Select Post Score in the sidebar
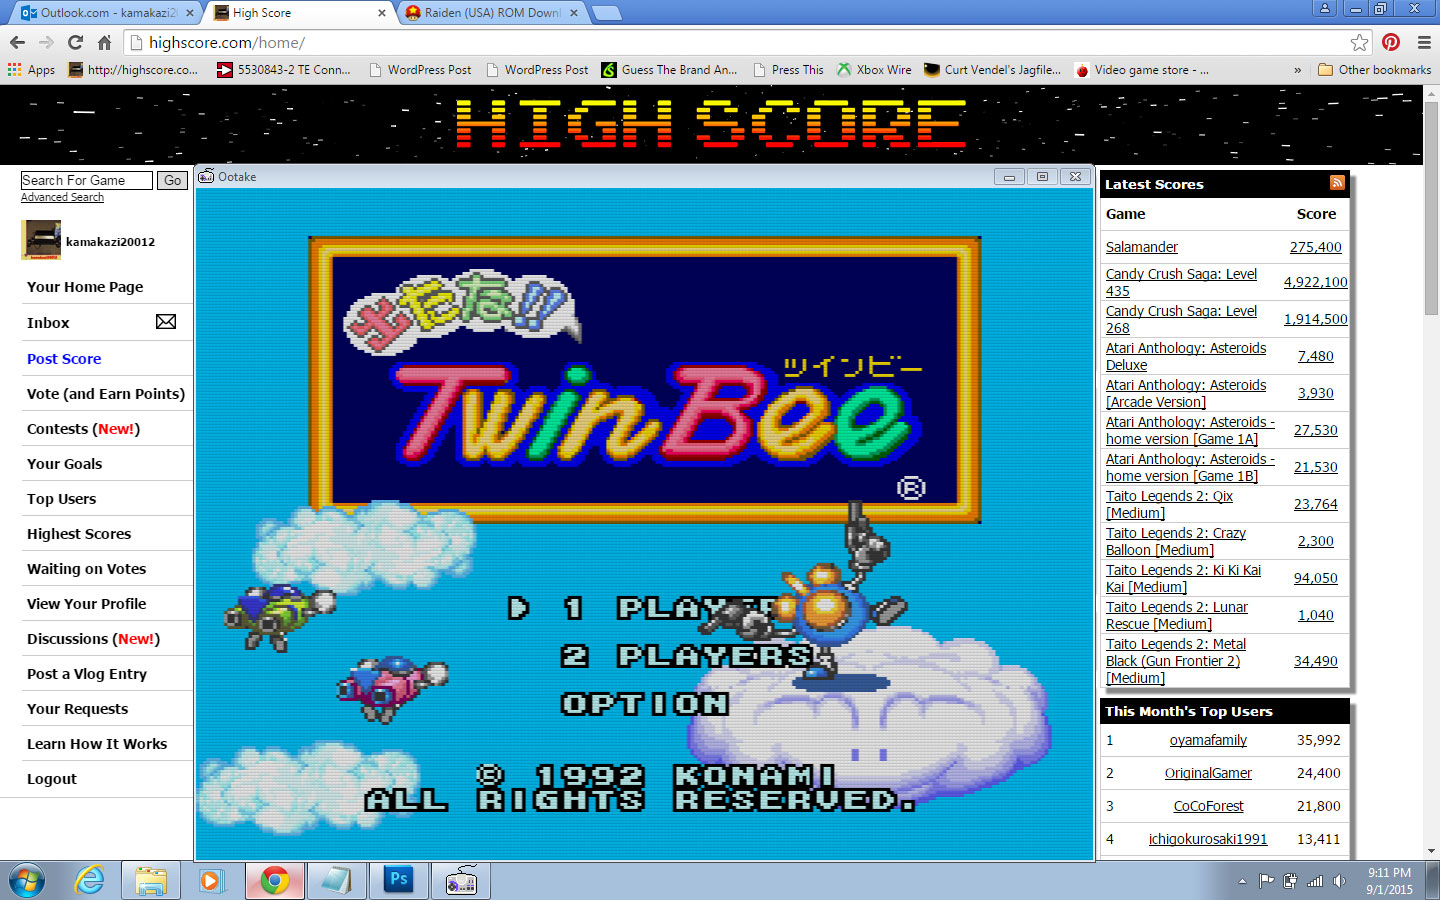 click(x=64, y=359)
